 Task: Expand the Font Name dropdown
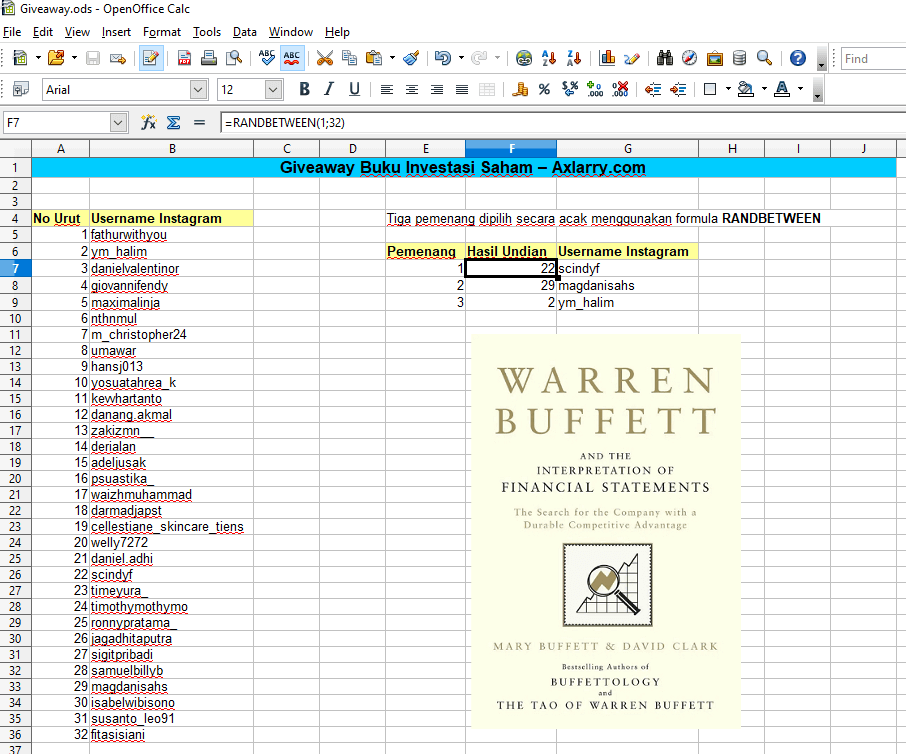[198, 90]
